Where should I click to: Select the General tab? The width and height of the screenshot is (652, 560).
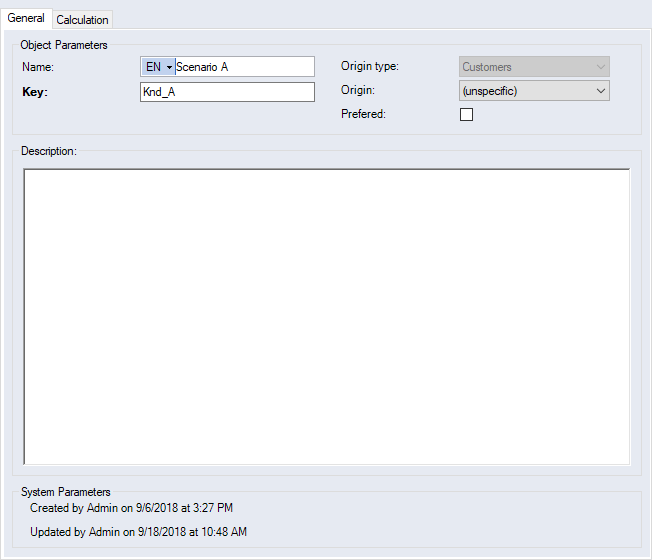pyautogui.click(x=26, y=19)
